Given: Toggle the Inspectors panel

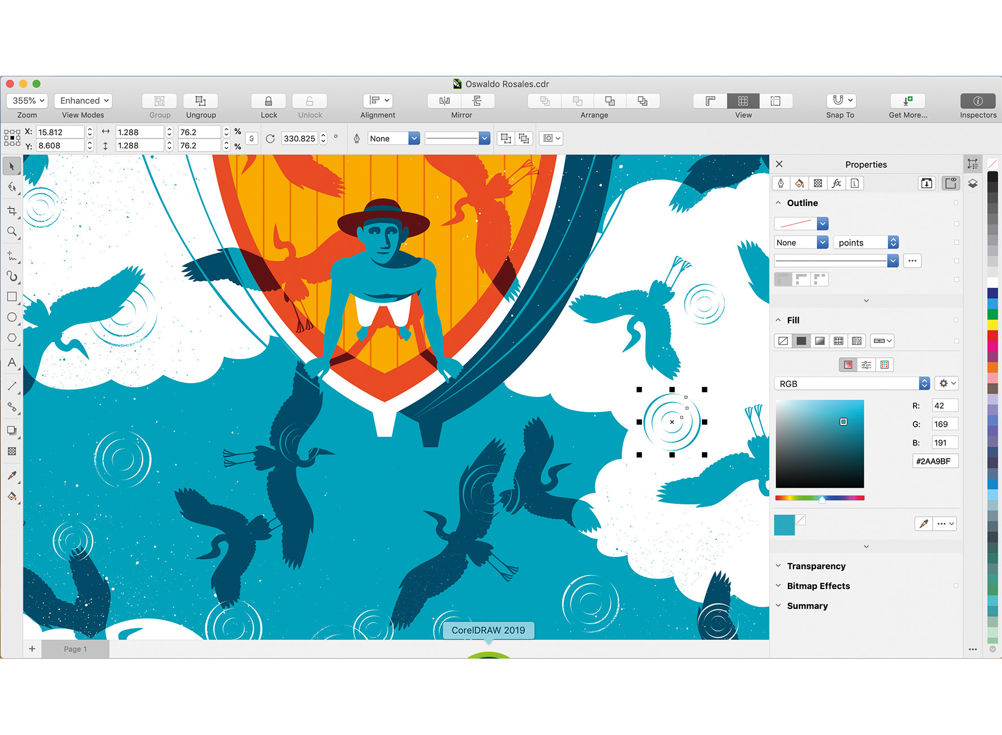Looking at the screenshot, I should (978, 101).
